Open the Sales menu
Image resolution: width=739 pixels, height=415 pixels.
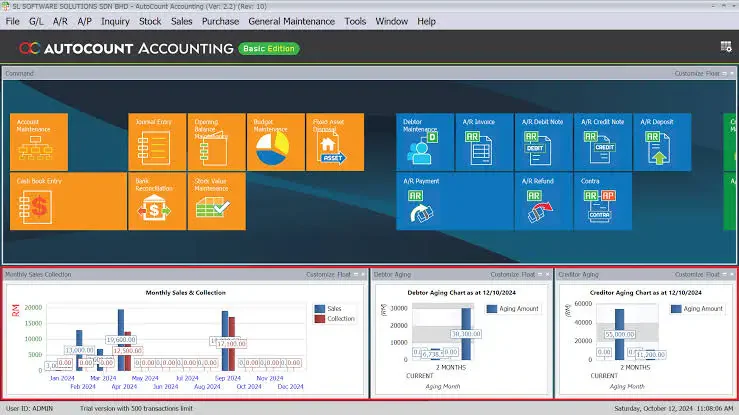181,21
